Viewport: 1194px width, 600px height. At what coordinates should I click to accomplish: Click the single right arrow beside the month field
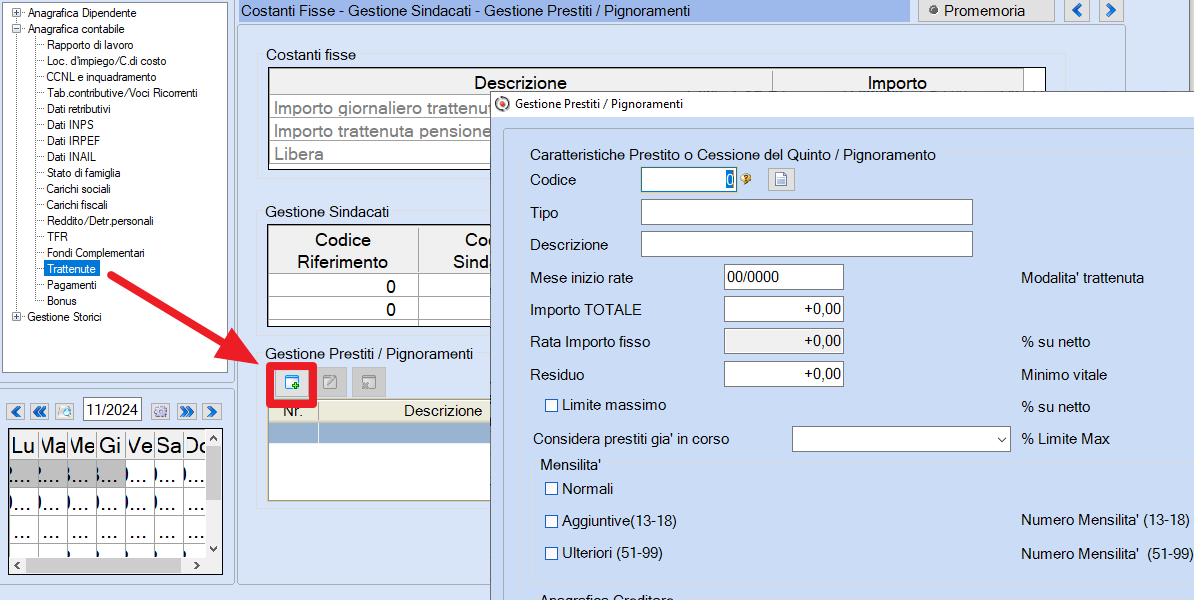[x=212, y=411]
